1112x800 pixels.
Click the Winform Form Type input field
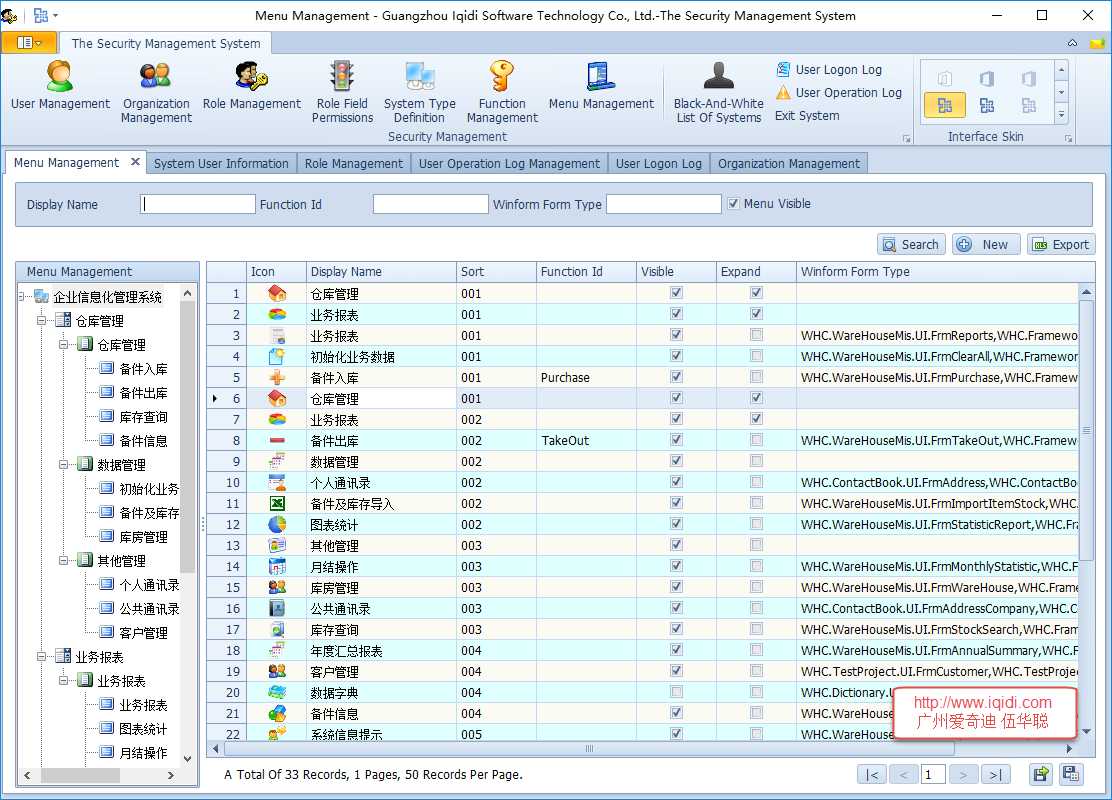point(664,204)
